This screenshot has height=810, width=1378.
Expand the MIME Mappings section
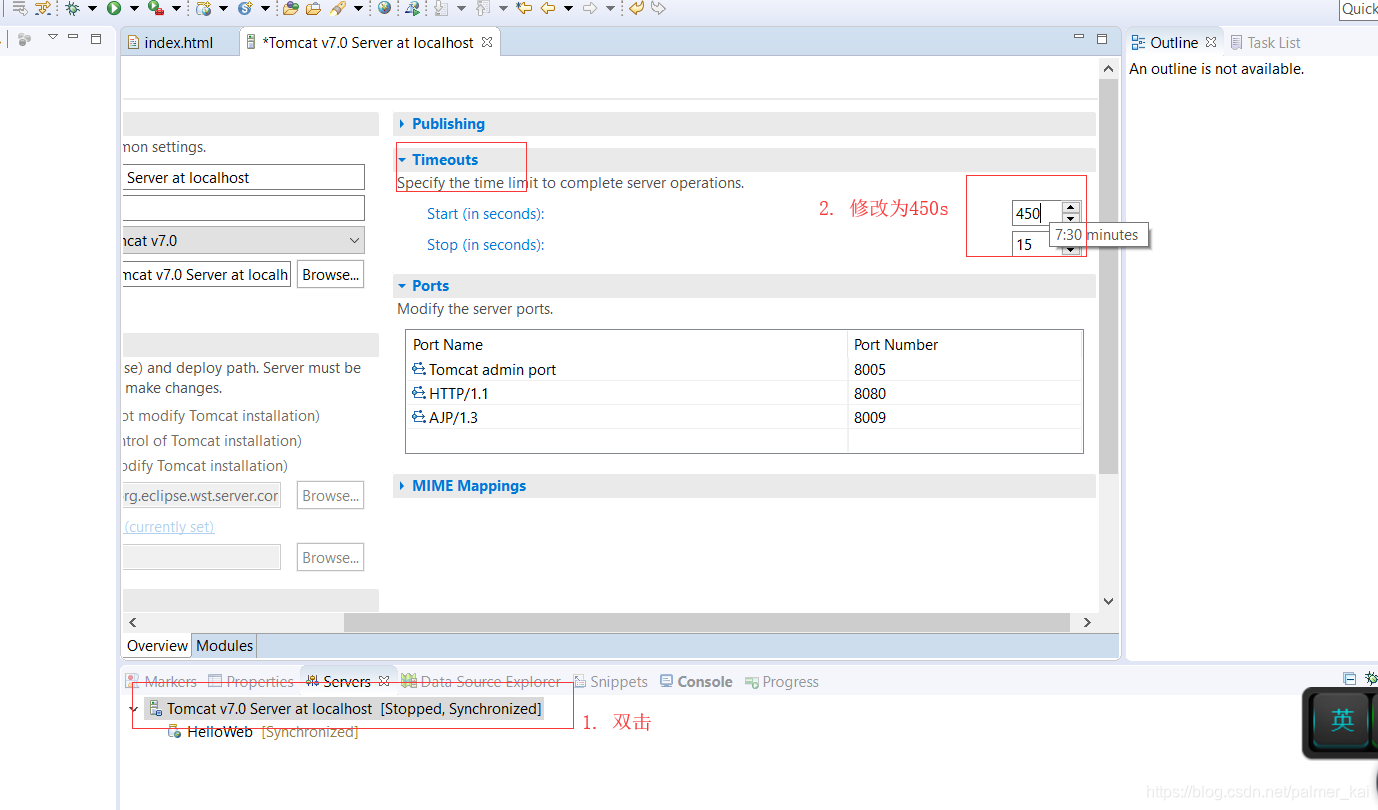point(402,486)
